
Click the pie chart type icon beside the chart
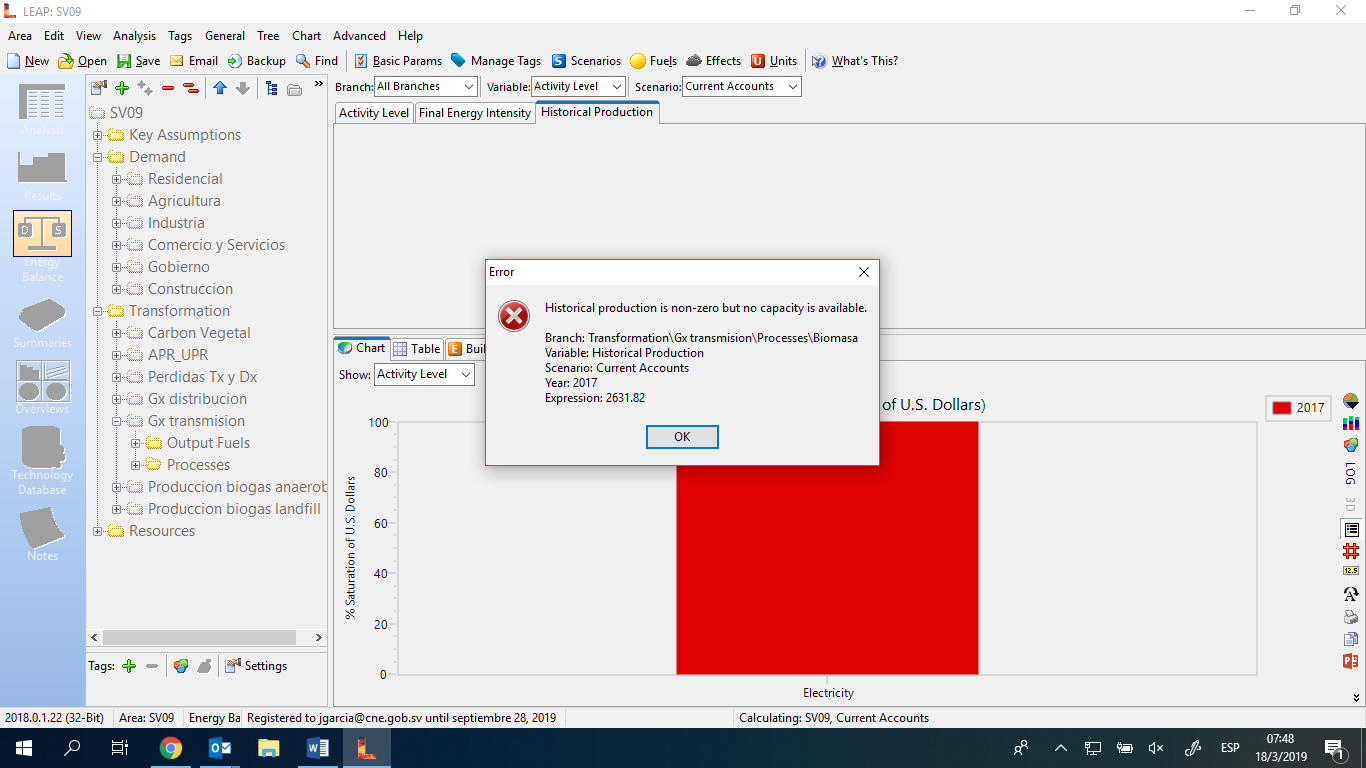(1351, 402)
